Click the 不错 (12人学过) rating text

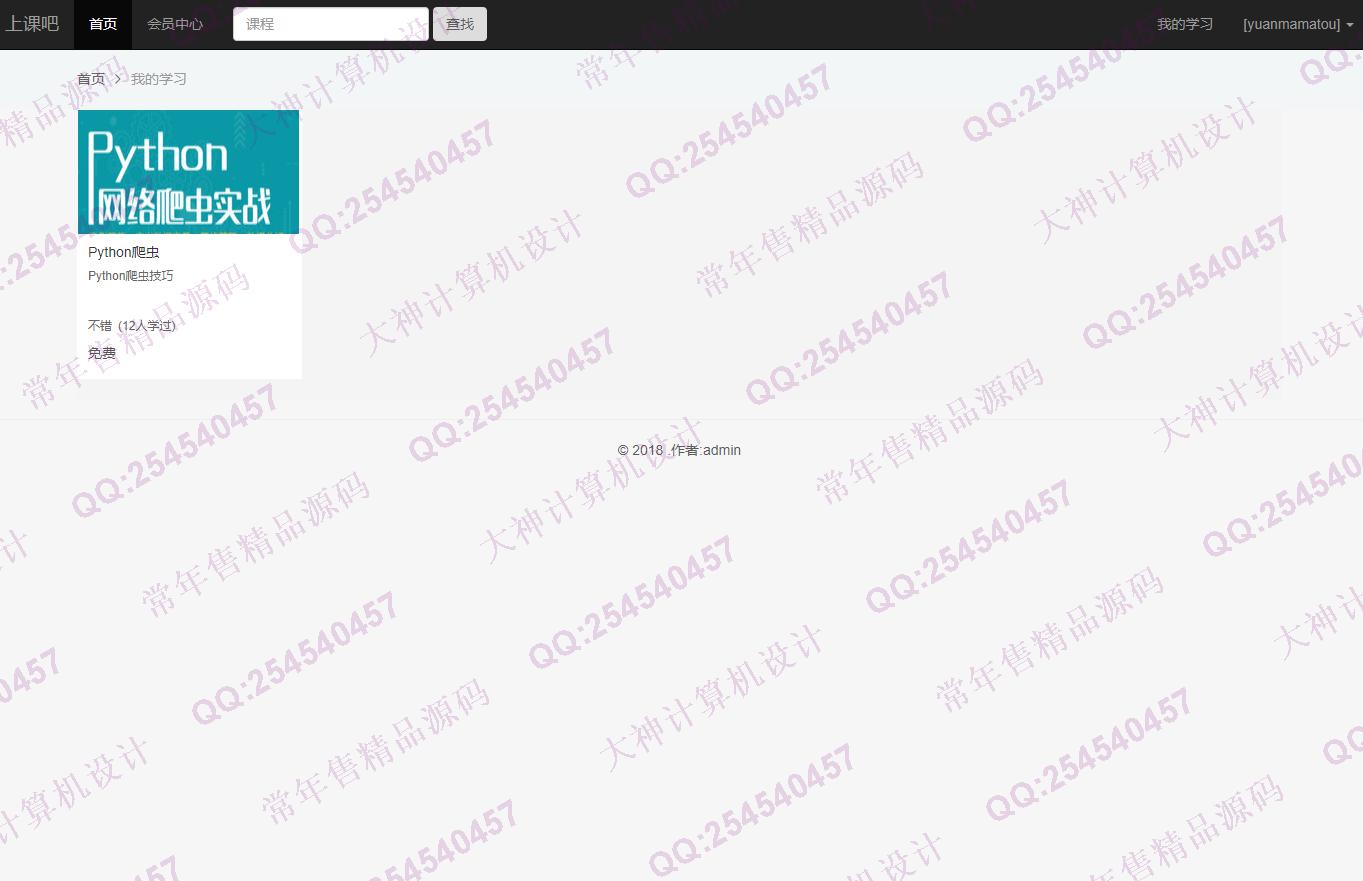[132, 326]
